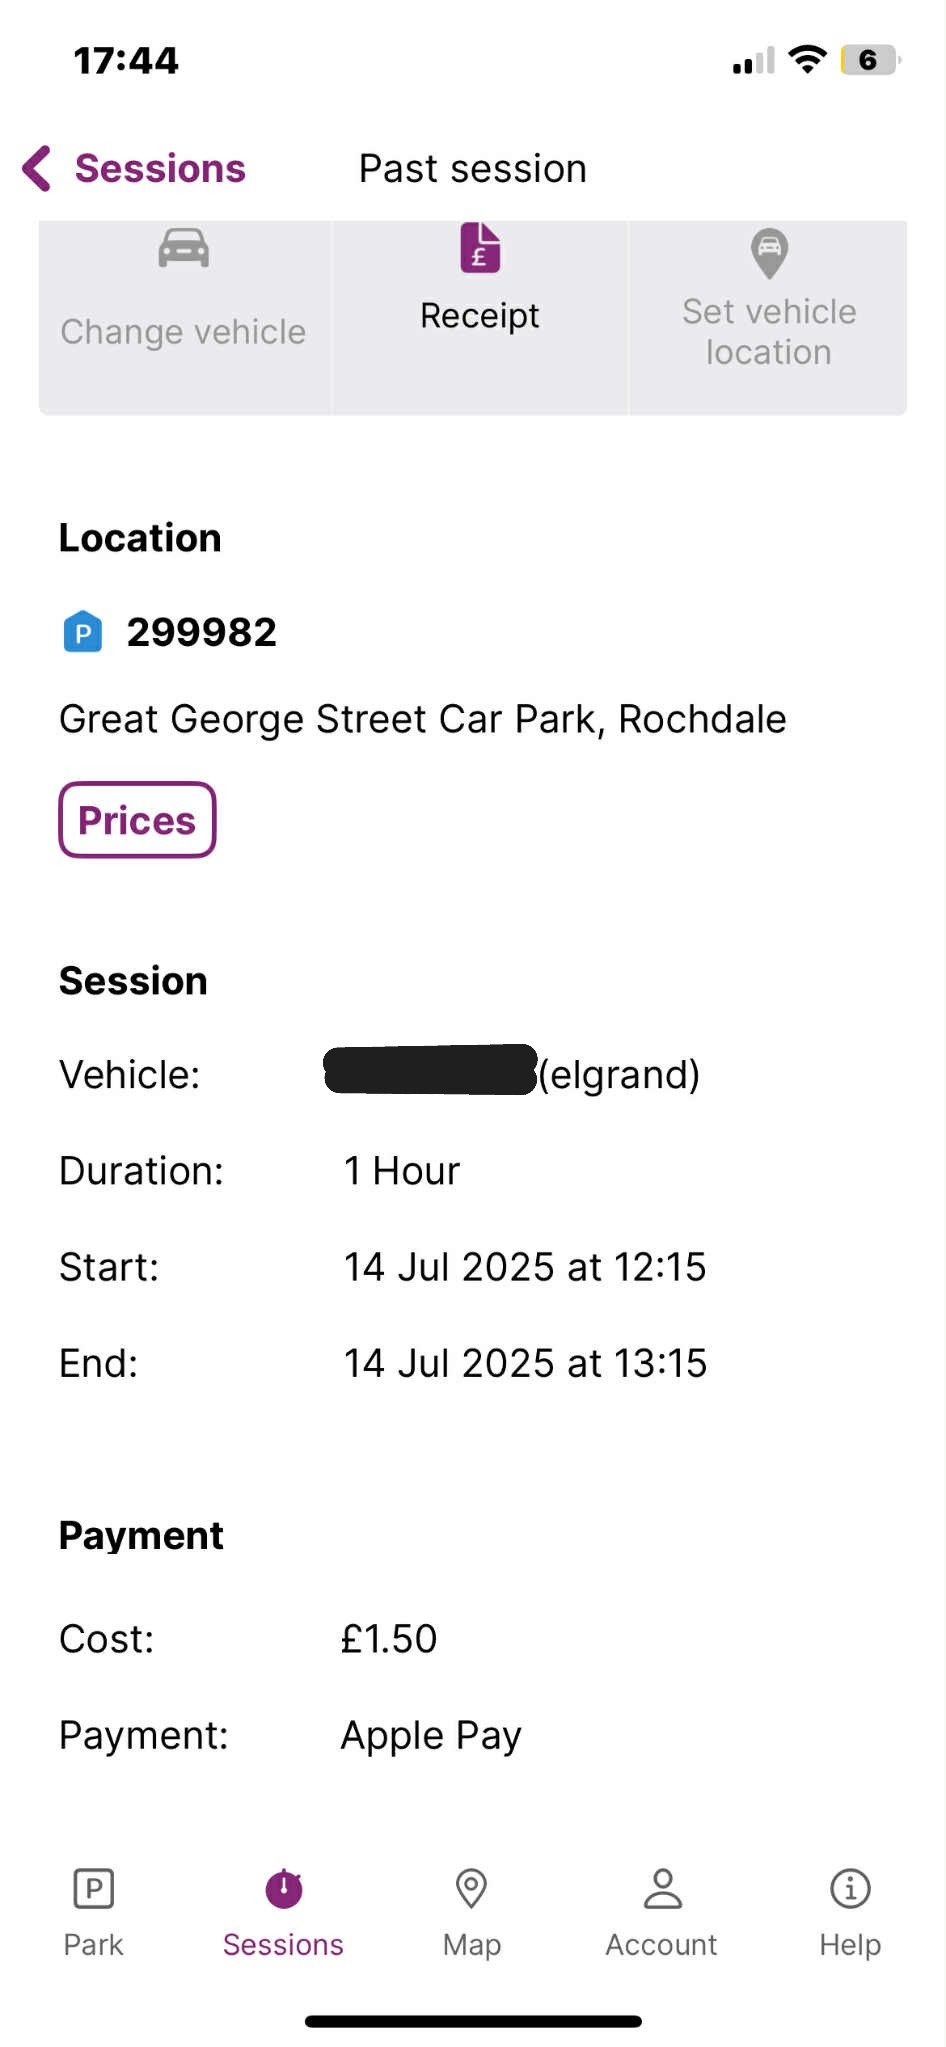
Task: Tap the battery indicator in status bar
Action: (x=869, y=60)
